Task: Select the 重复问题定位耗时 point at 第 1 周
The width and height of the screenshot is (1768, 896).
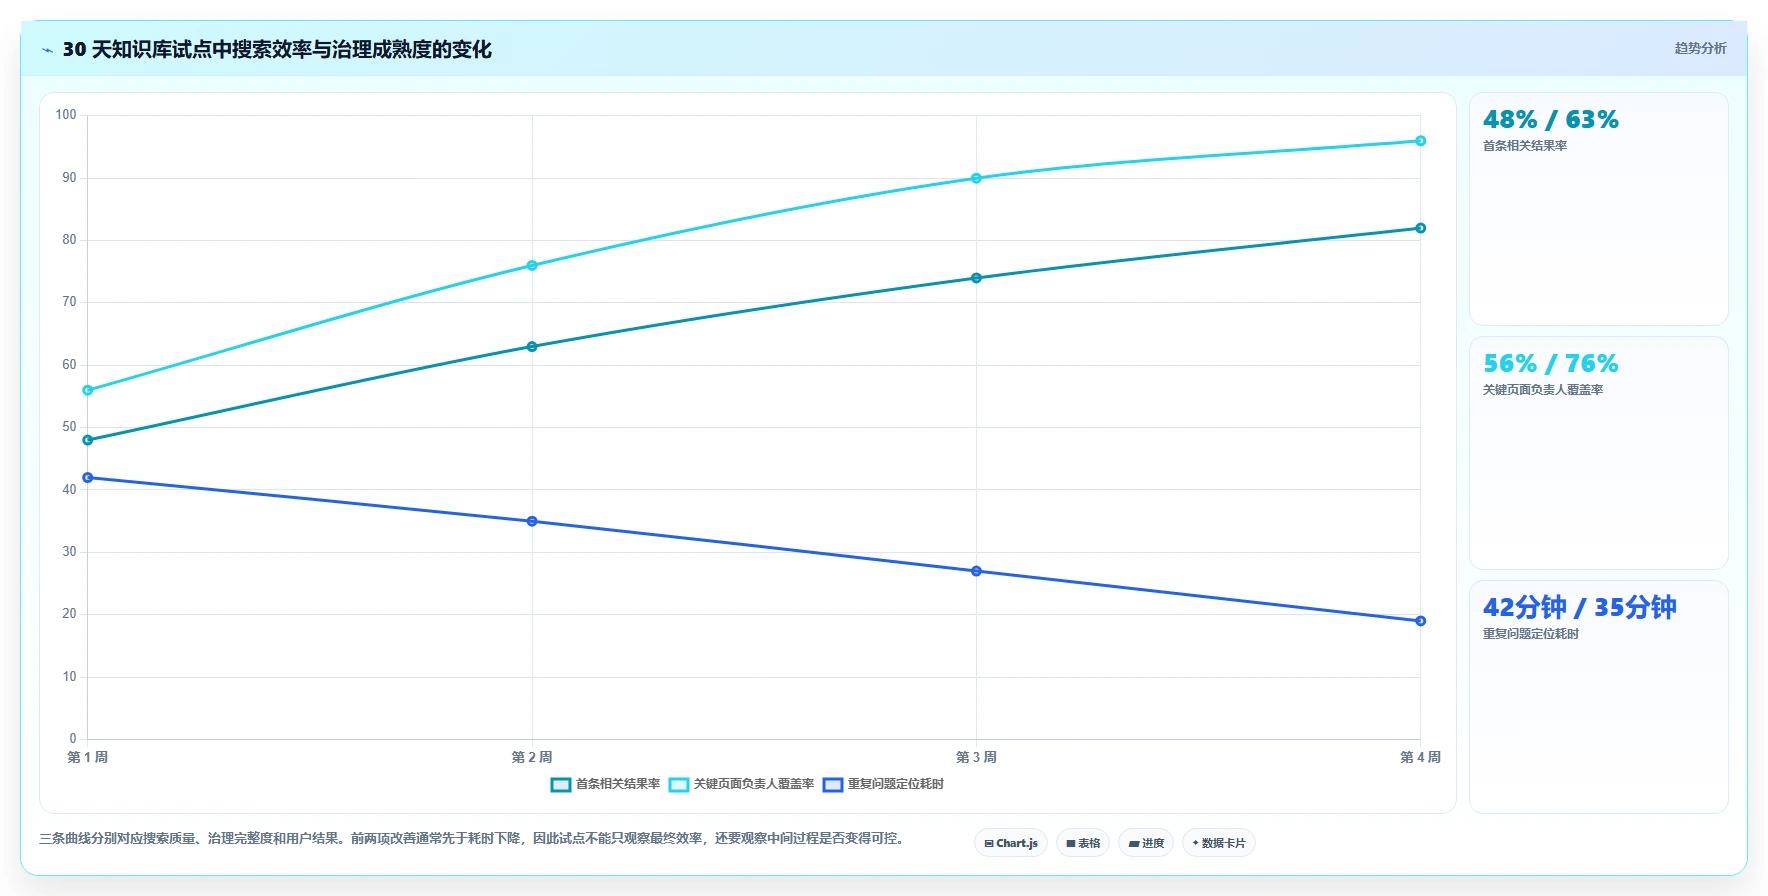Action: 88,478
